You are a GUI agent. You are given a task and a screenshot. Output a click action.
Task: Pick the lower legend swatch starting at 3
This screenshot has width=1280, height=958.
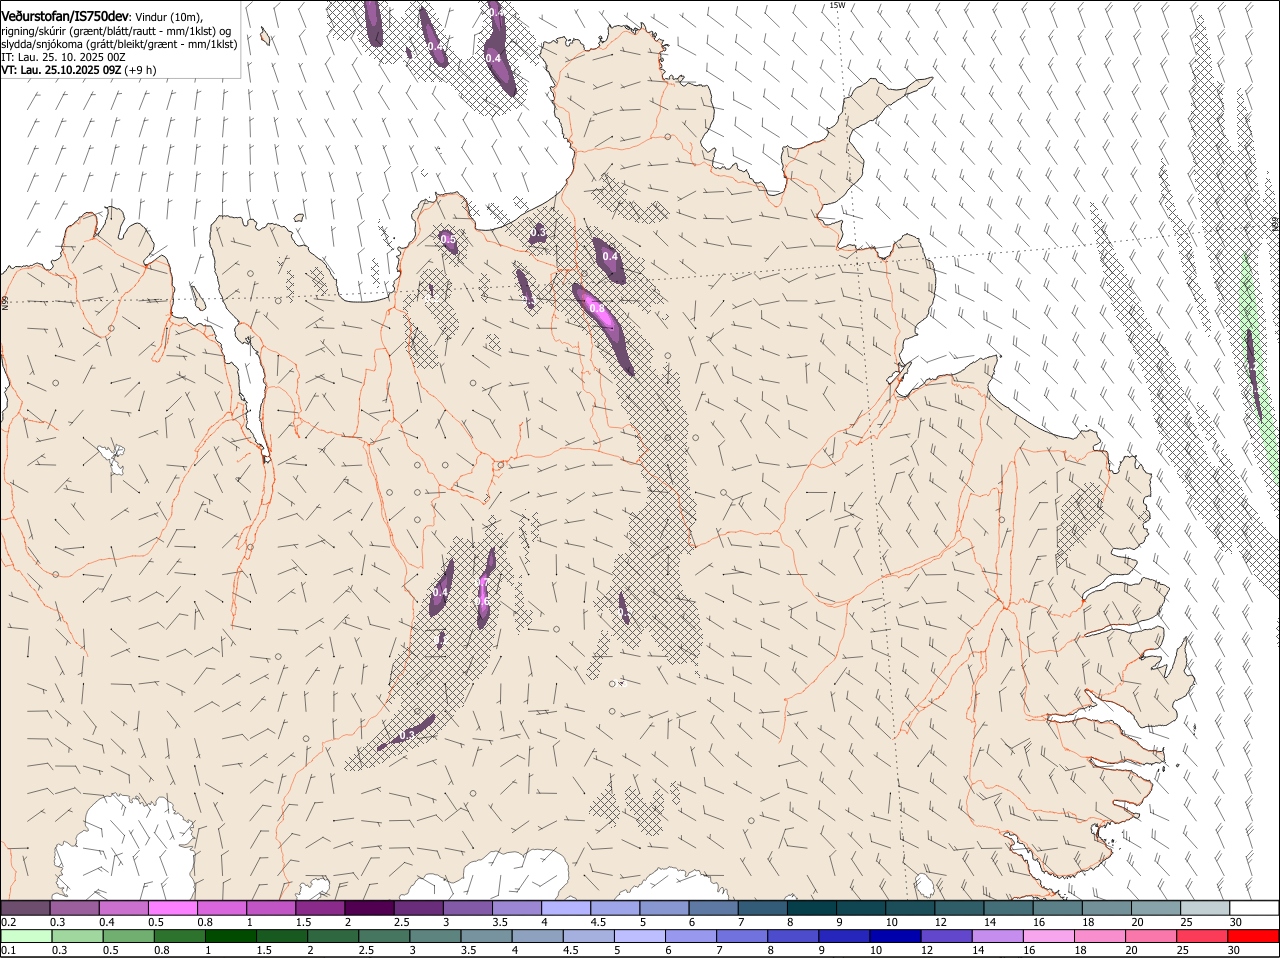(x=435, y=936)
